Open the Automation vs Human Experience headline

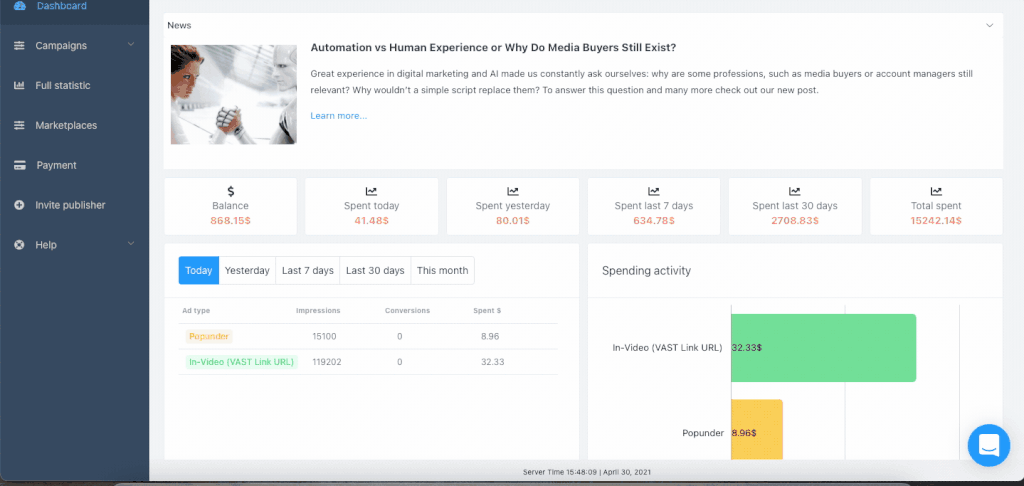493,48
